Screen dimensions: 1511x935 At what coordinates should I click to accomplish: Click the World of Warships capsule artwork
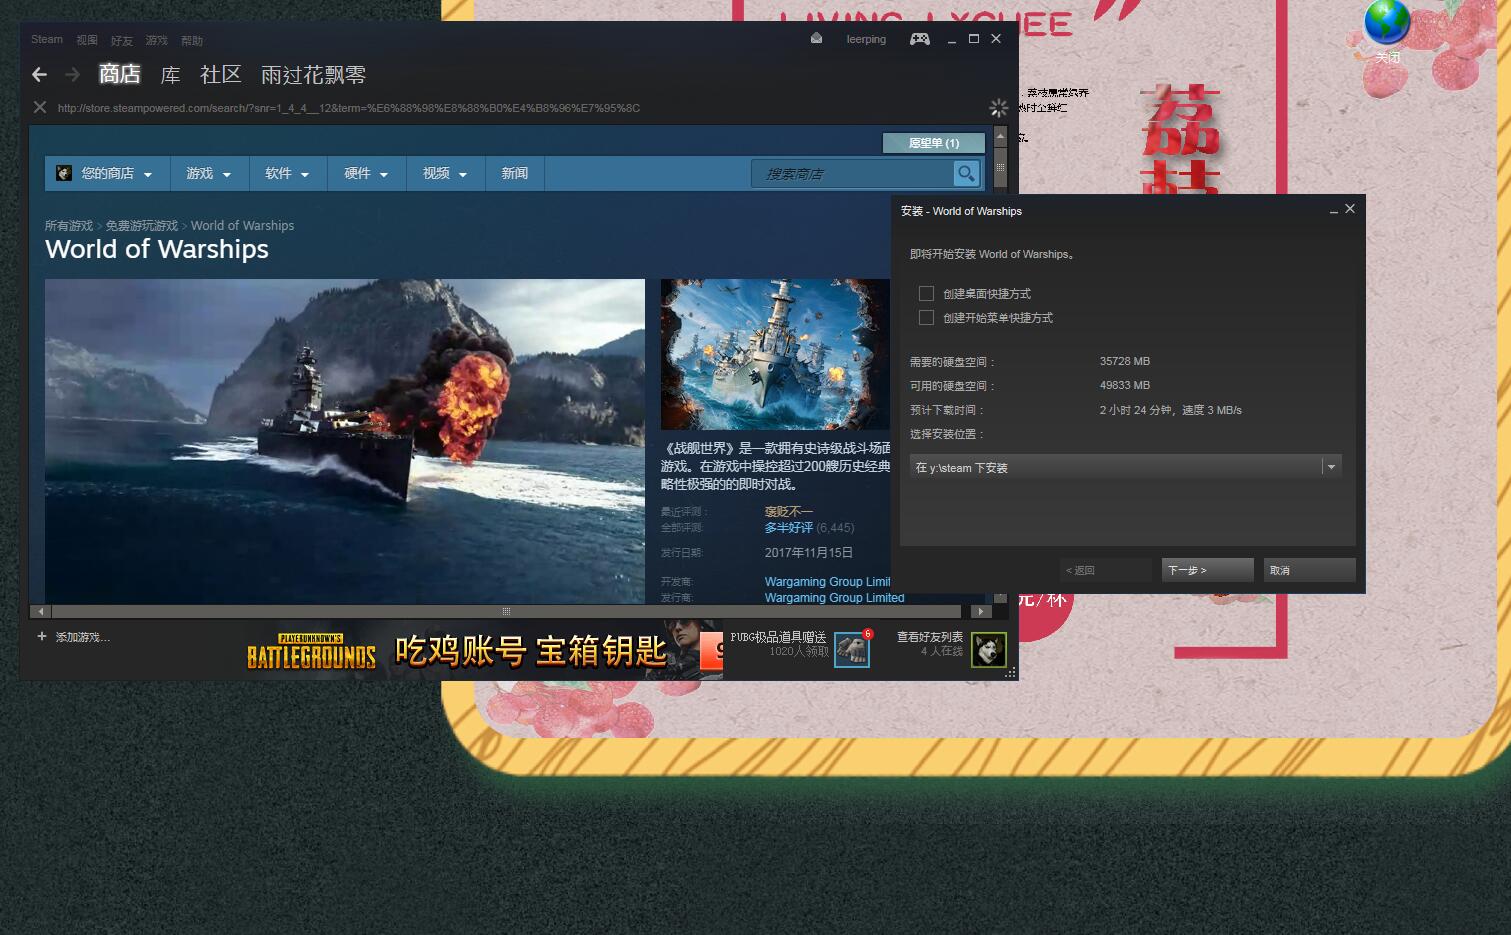click(x=775, y=354)
